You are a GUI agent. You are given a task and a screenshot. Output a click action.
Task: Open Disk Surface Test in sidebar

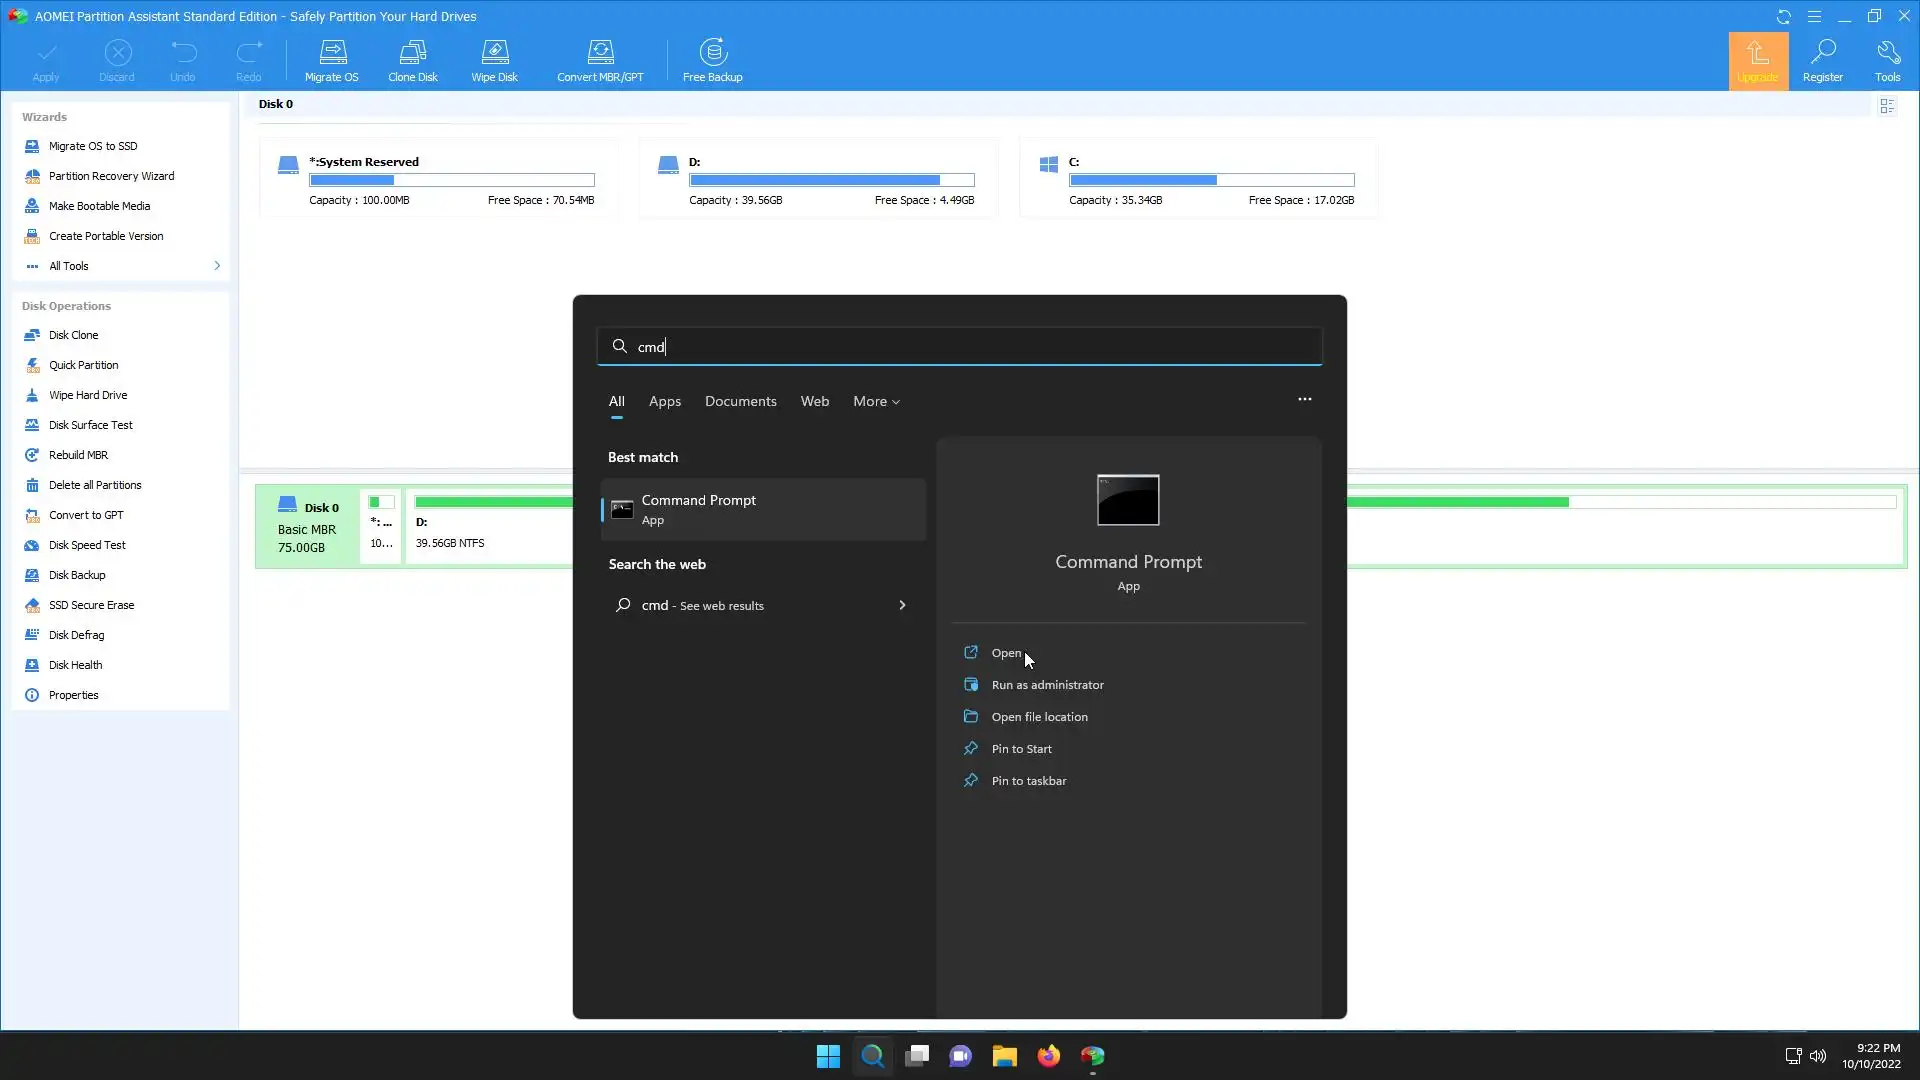[x=90, y=425]
